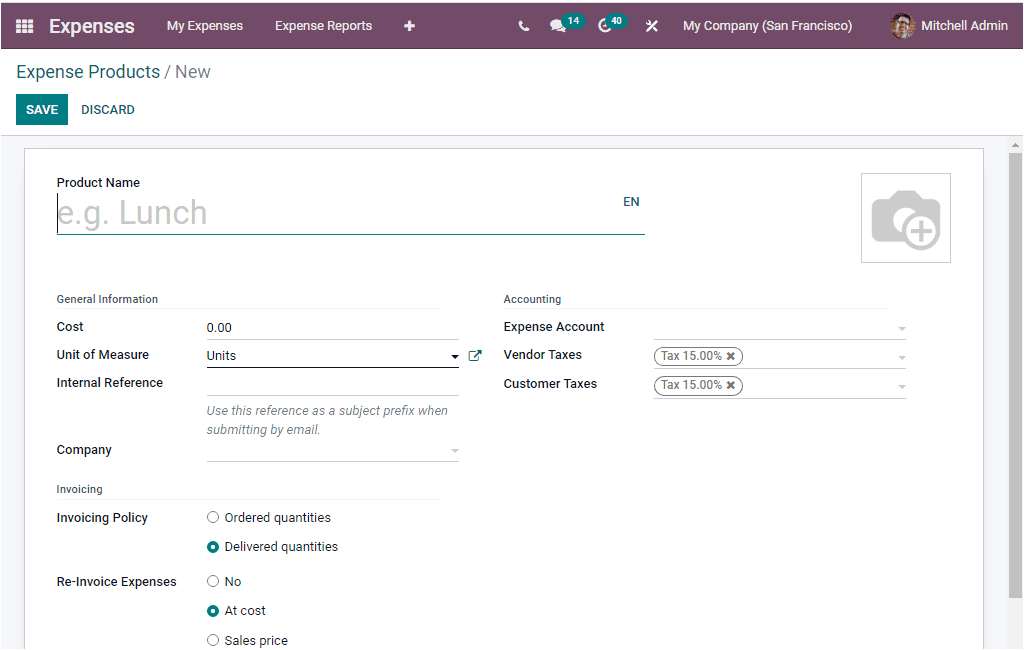Select No for Re-Invoice Expenses

(x=212, y=581)
